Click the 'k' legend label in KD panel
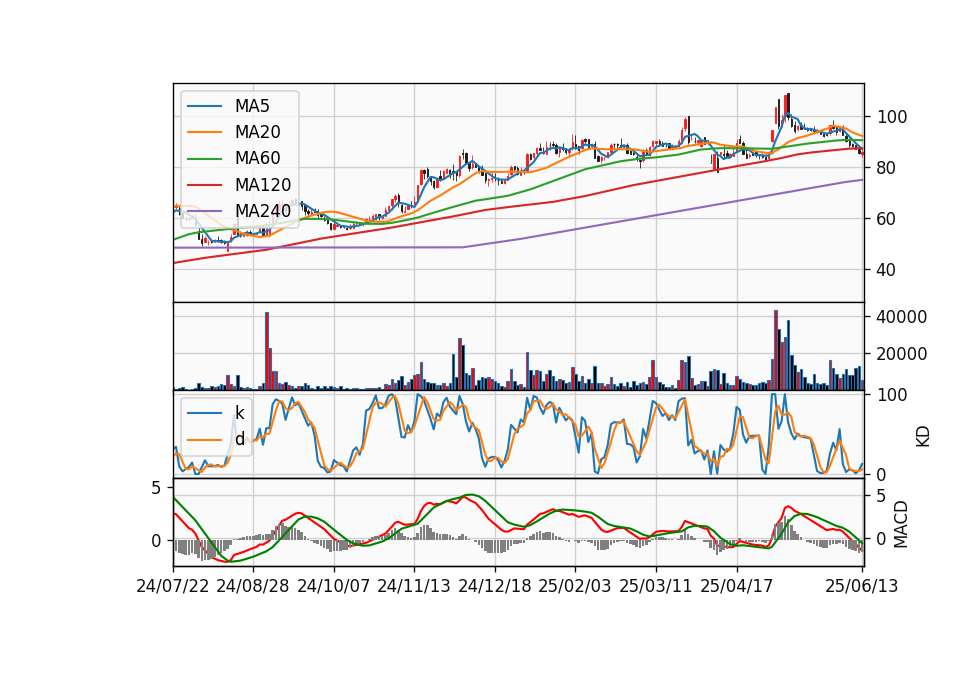This screenshot has width=960, height=690. (239, 412)
